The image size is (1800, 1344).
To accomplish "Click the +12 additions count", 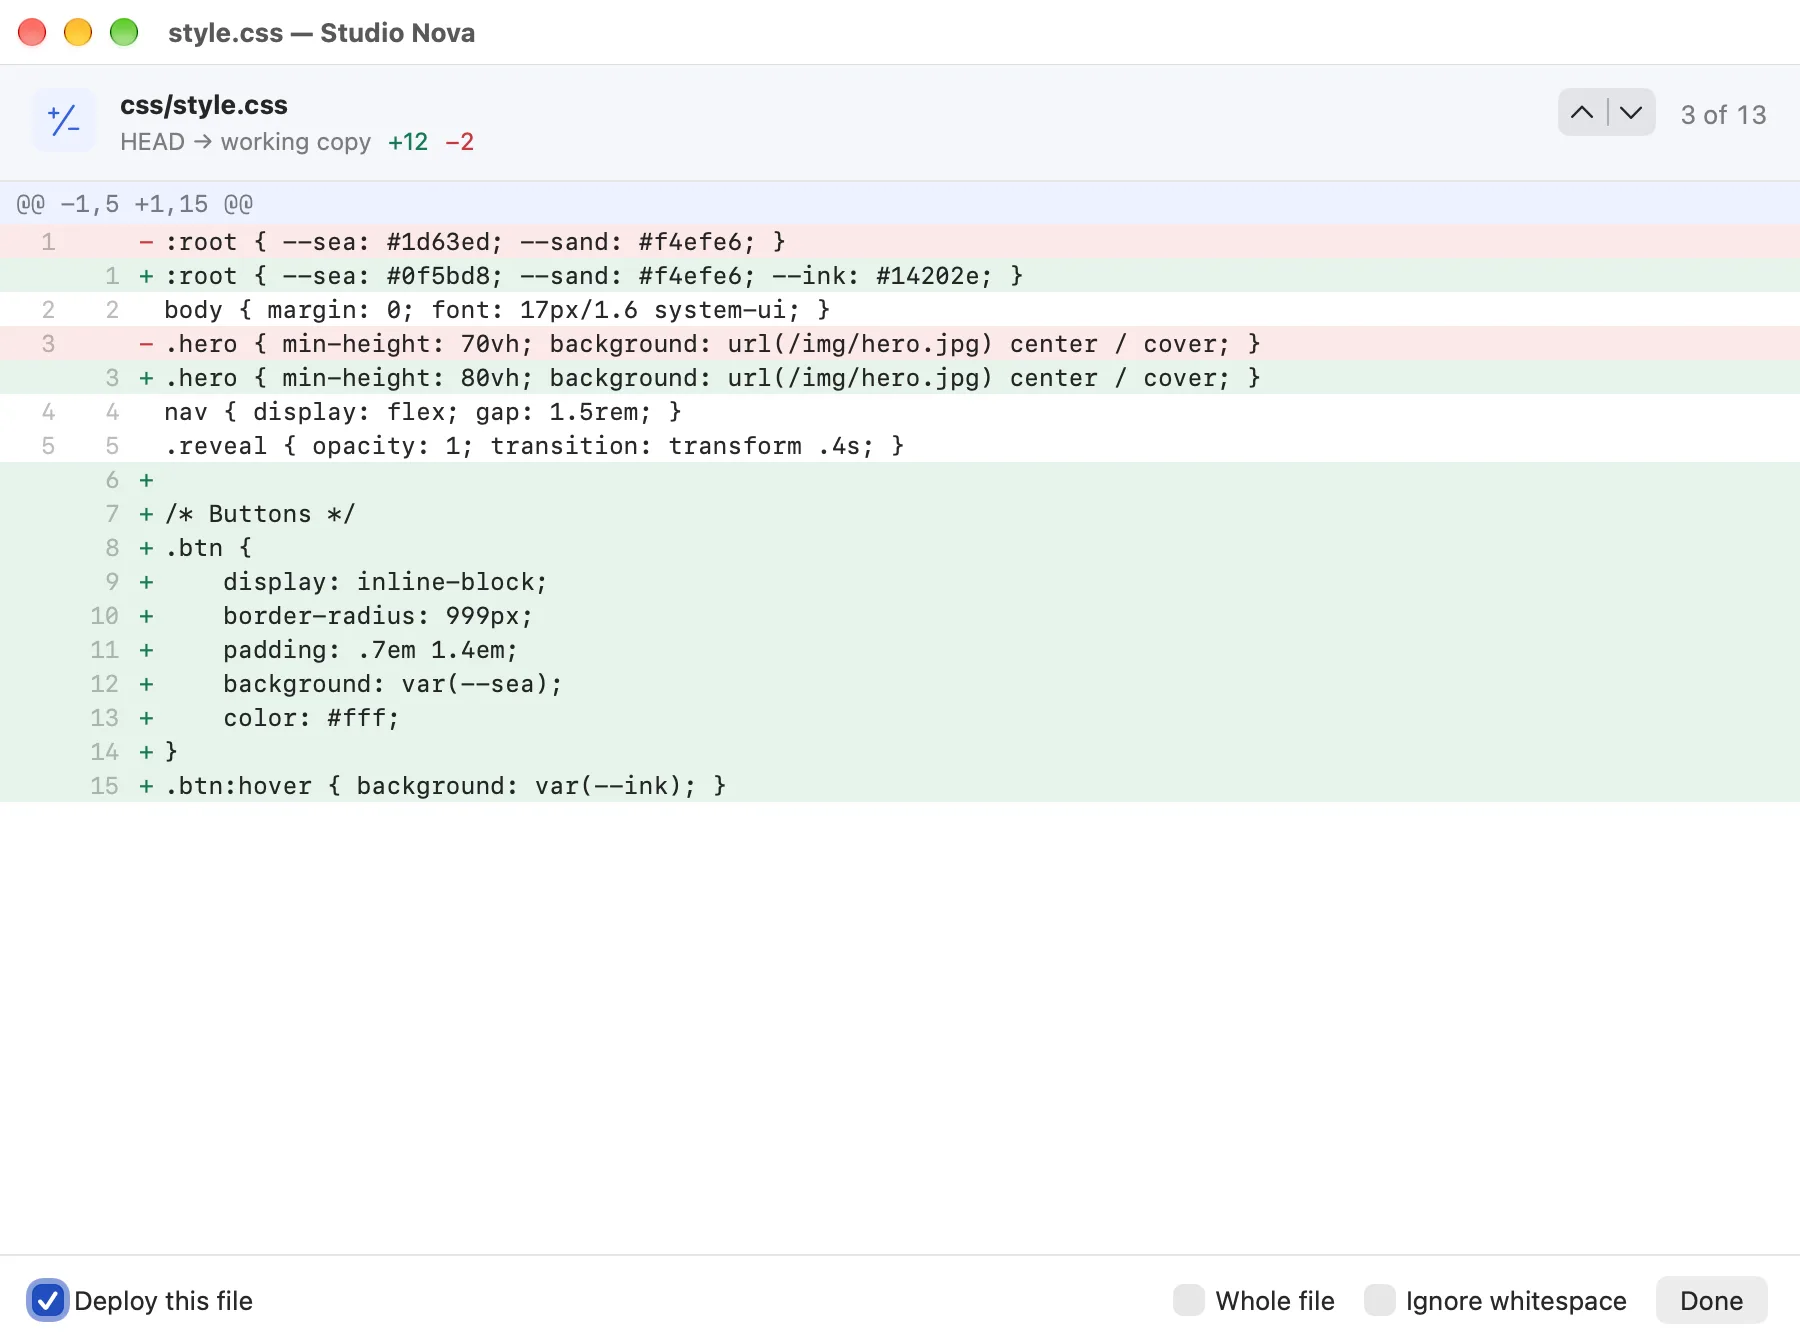I will pyautogui.click(x=408, y=142).
